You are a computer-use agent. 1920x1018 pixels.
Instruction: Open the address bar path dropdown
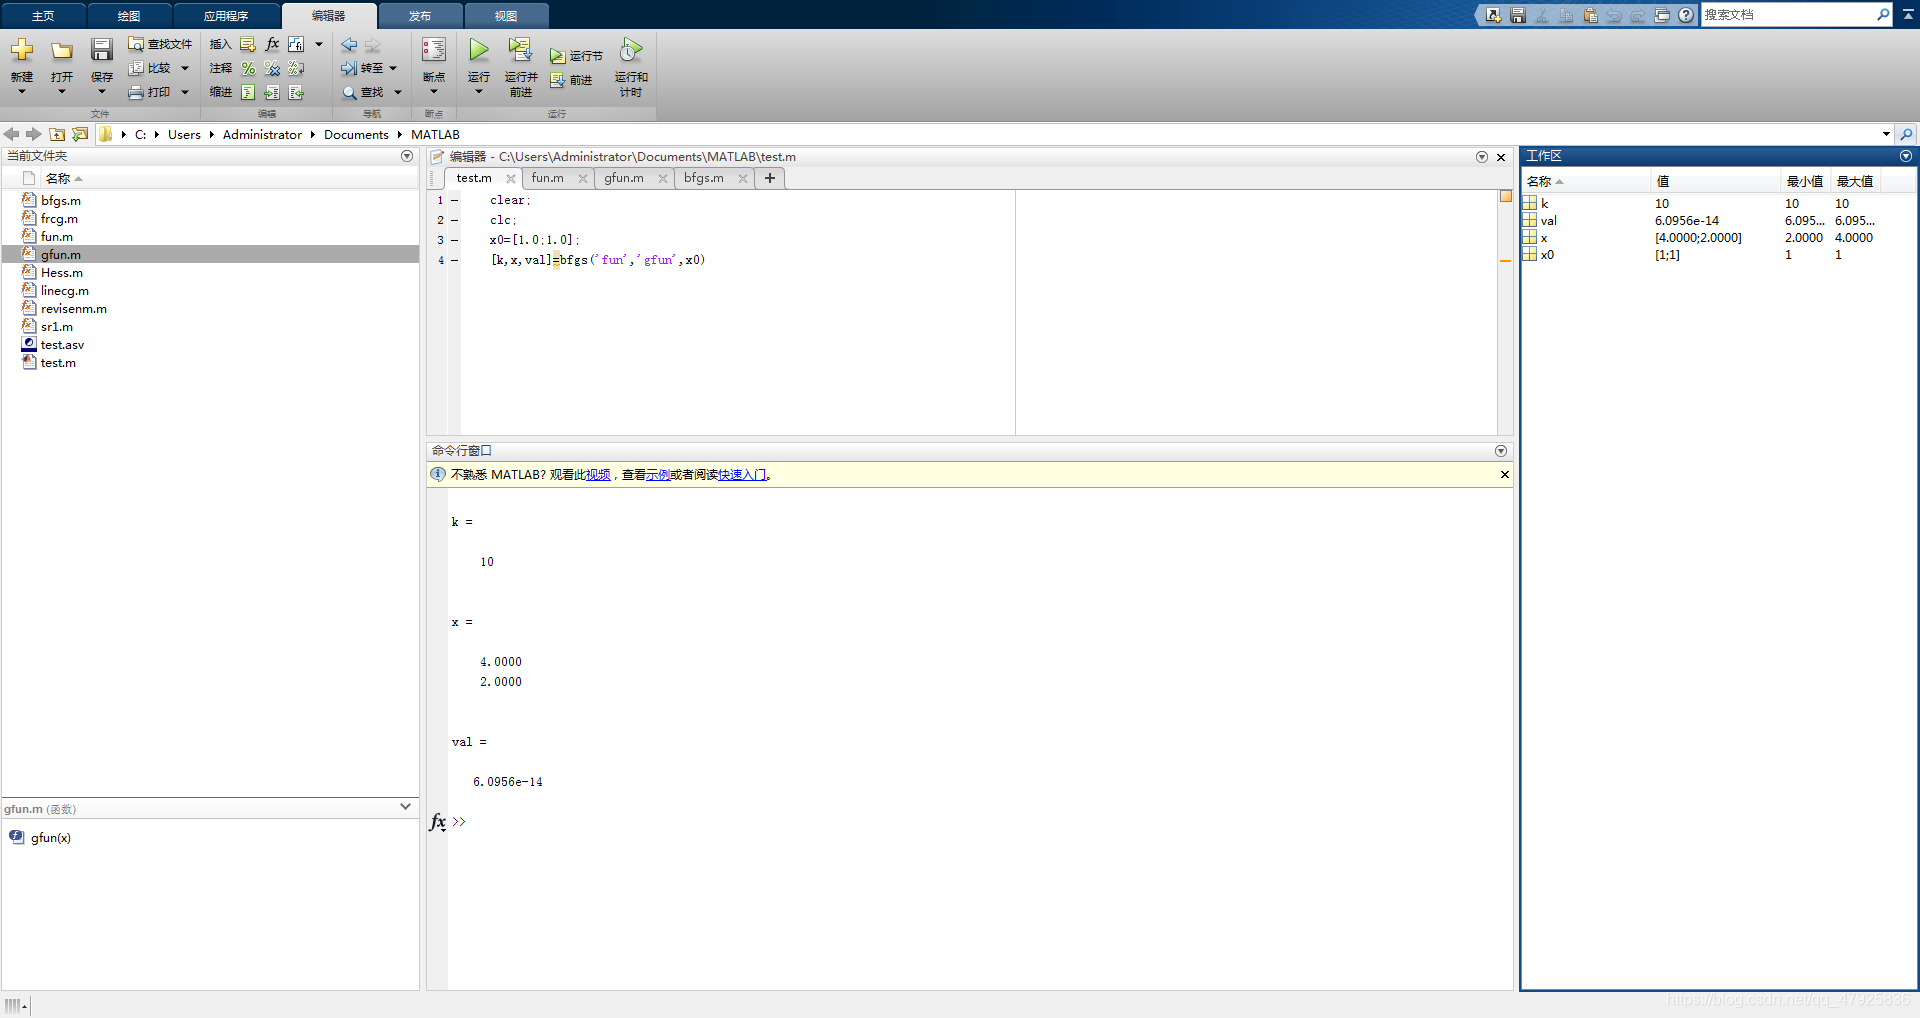click(1886, 134)
